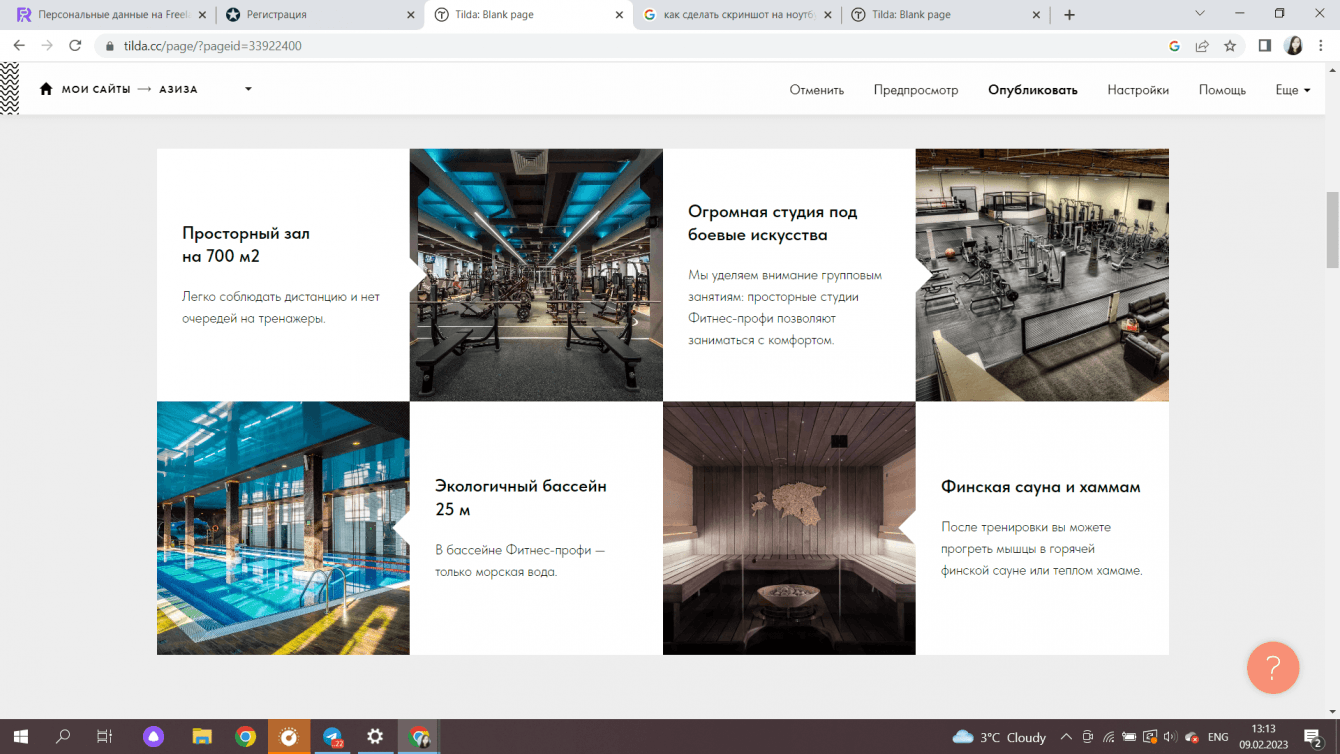Image resolution: width=1340 pixels, height=754 pixels.
Task: Close the Регистрация tab
Action: coord(411,15)
